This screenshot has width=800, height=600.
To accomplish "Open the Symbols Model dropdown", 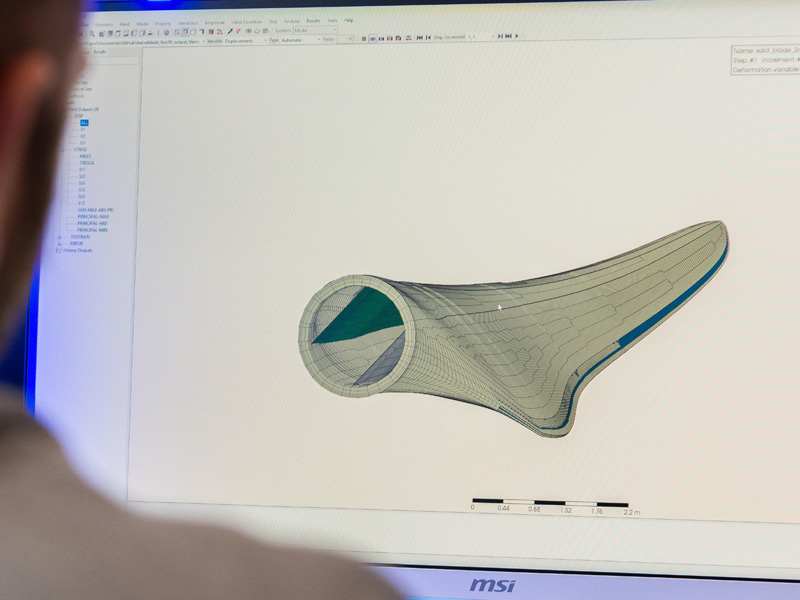I will [315, 30].
